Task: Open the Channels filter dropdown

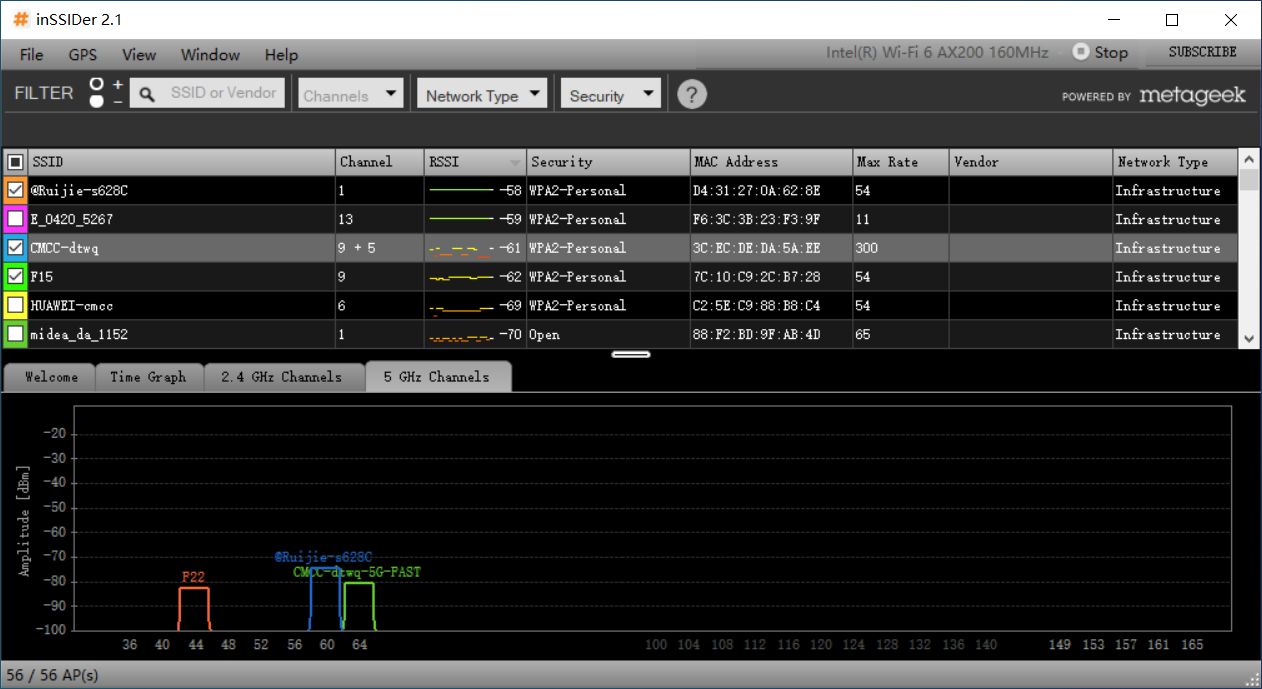Action: [351, 95]
